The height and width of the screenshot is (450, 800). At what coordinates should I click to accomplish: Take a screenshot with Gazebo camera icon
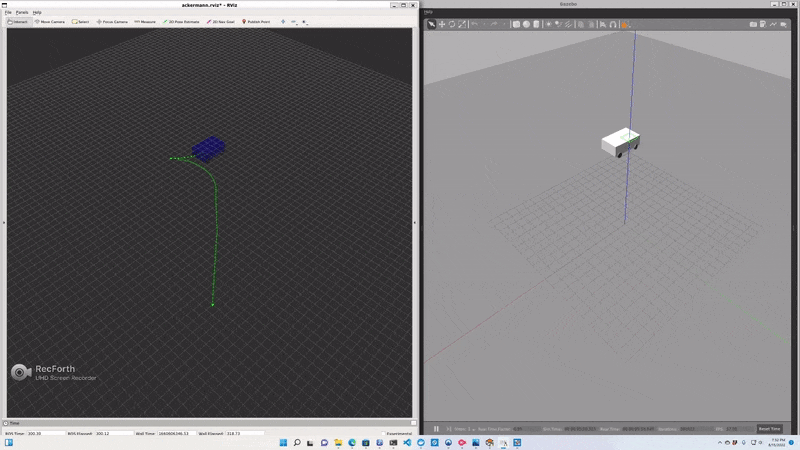(753, 24)
